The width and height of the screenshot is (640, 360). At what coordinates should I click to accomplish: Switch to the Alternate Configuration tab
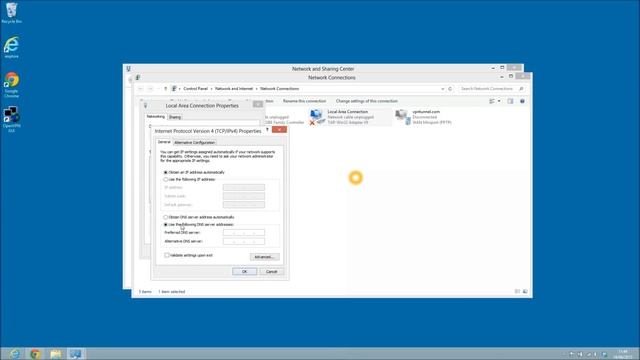pyautogui.click(x=195, y=142)
